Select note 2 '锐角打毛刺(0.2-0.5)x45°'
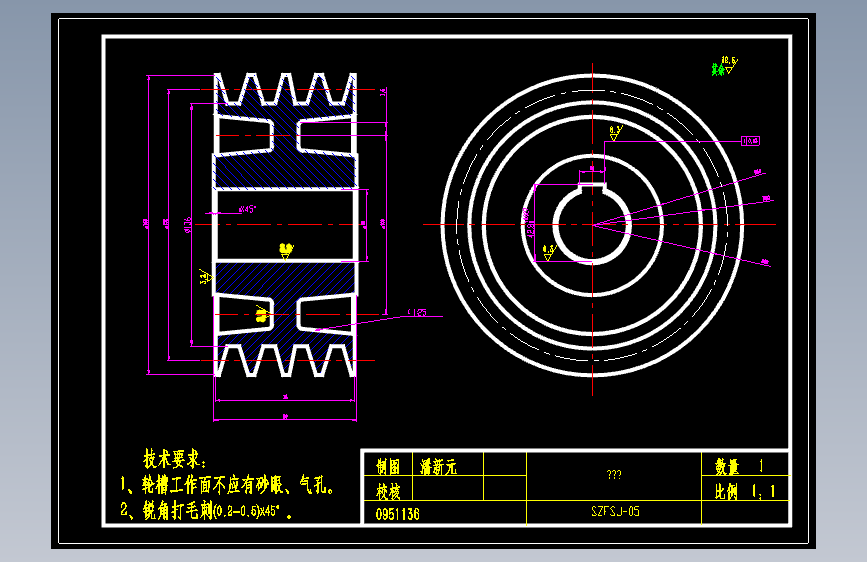Image resolution: width=867 pixels, height=562 pixels. tap(206, 511)
